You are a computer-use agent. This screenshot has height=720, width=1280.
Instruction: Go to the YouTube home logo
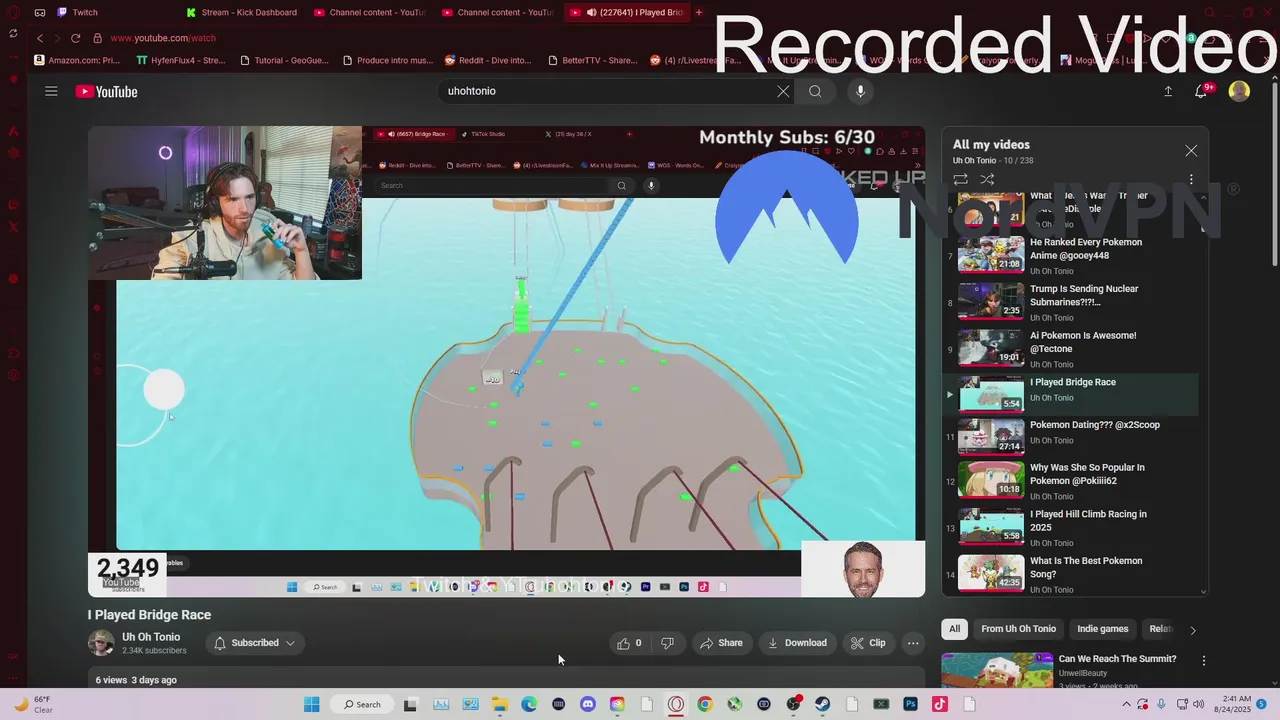pyautogui.click(x=106, y=91)
